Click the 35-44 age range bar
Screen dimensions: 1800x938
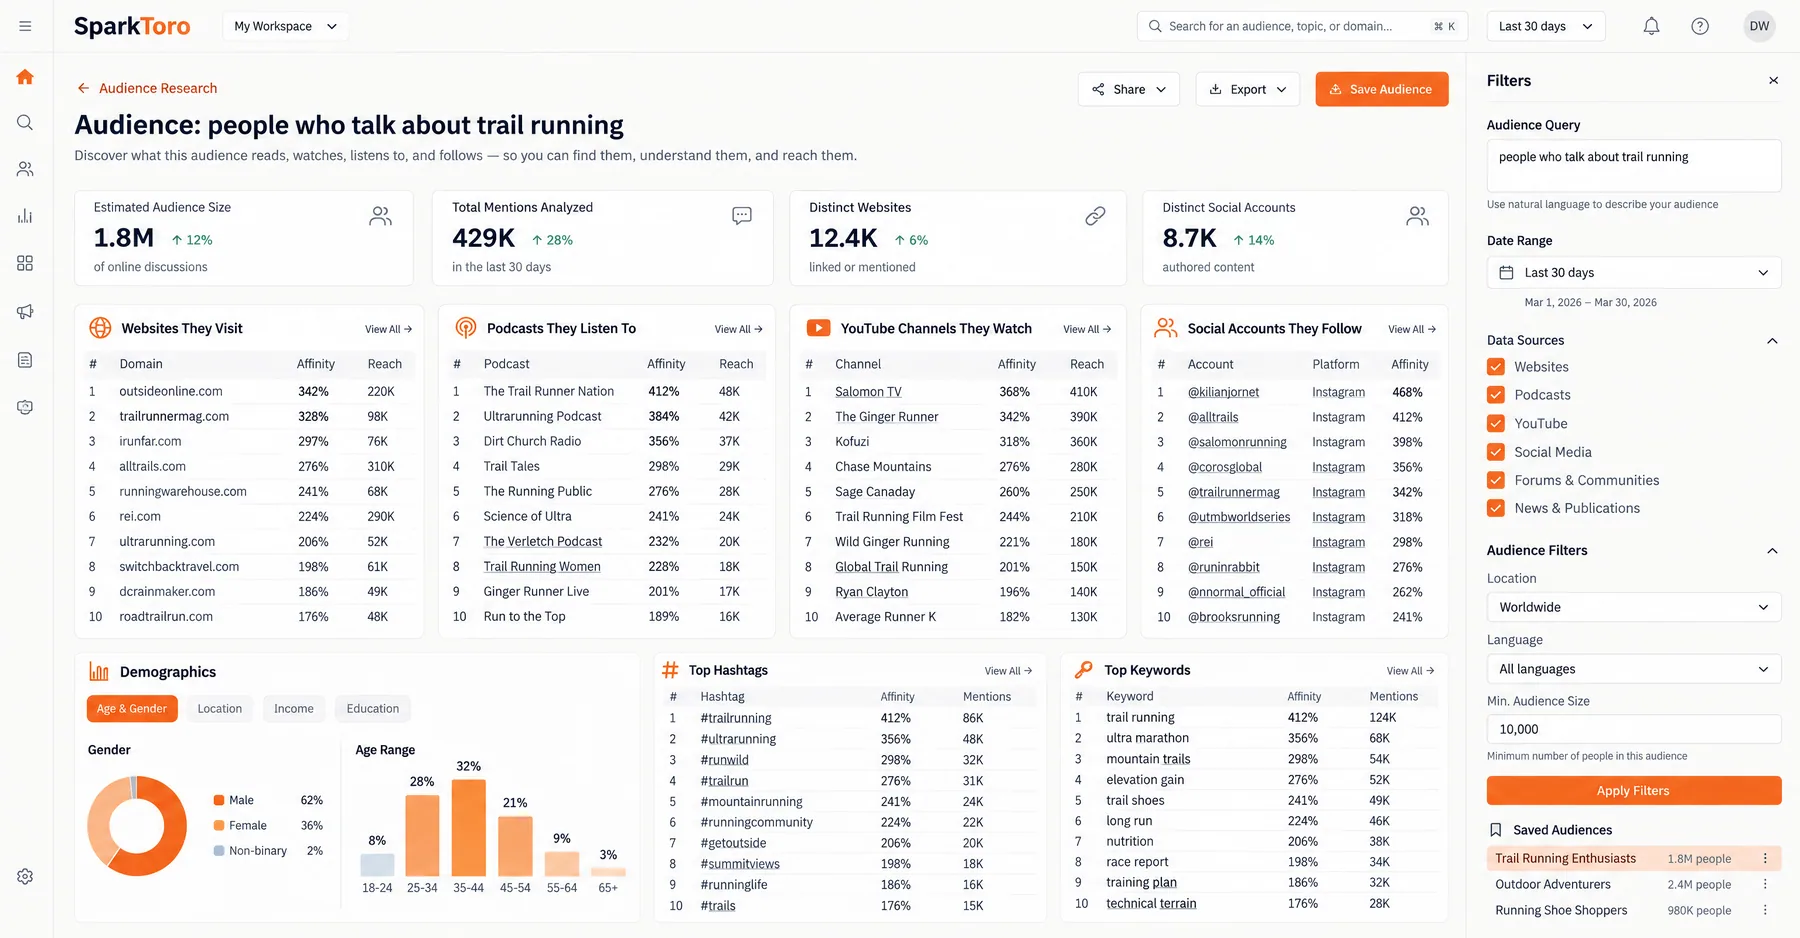(468, 828)
